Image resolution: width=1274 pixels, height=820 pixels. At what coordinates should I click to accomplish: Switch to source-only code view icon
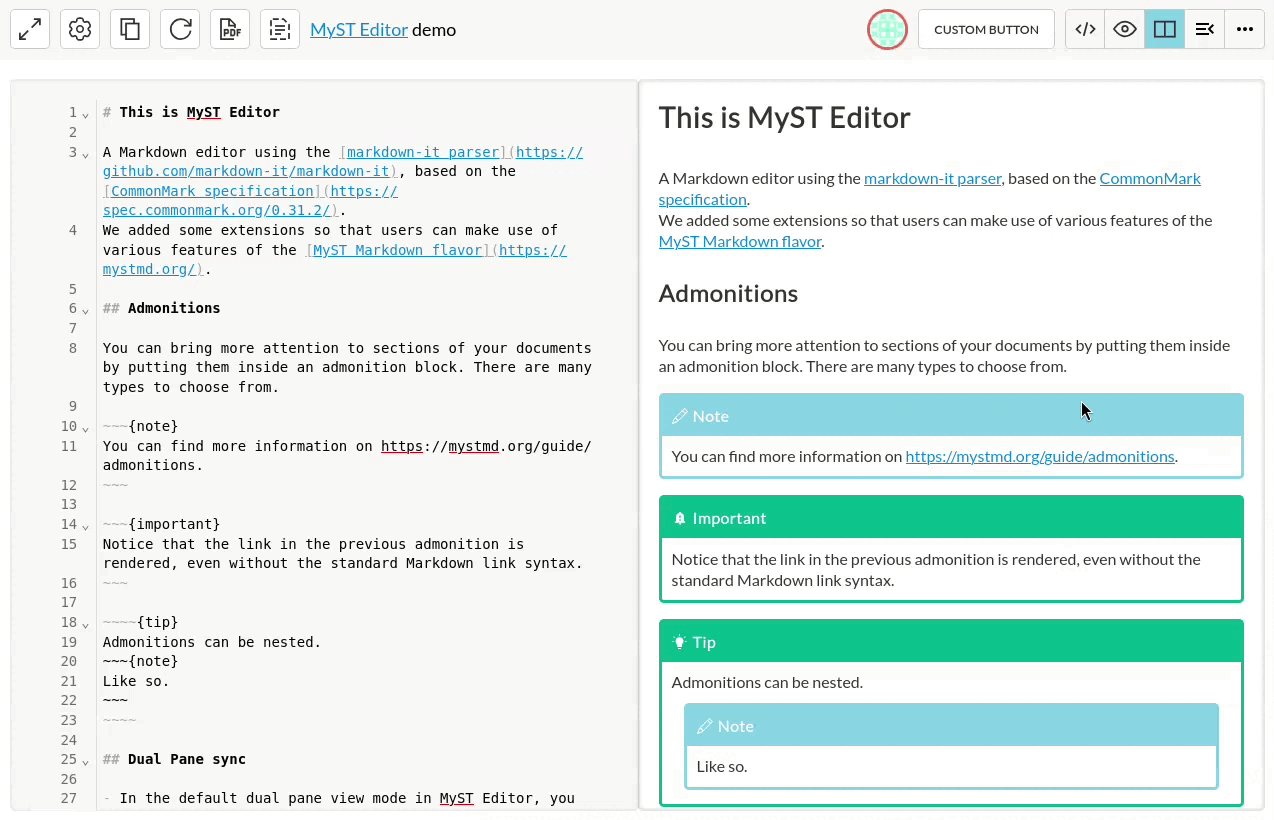click(1085, 29)
